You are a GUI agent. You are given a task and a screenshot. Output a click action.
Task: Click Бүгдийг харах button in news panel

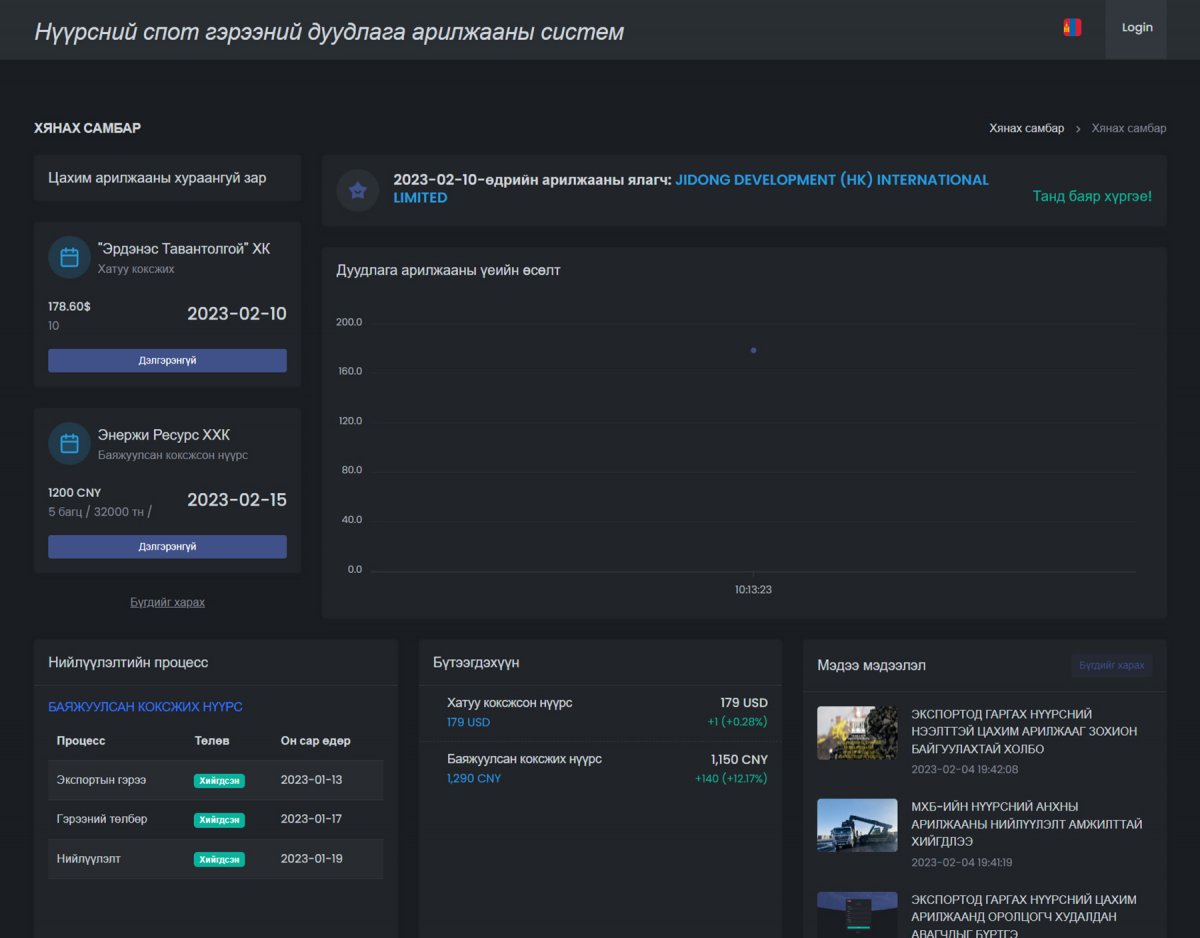1111,666
